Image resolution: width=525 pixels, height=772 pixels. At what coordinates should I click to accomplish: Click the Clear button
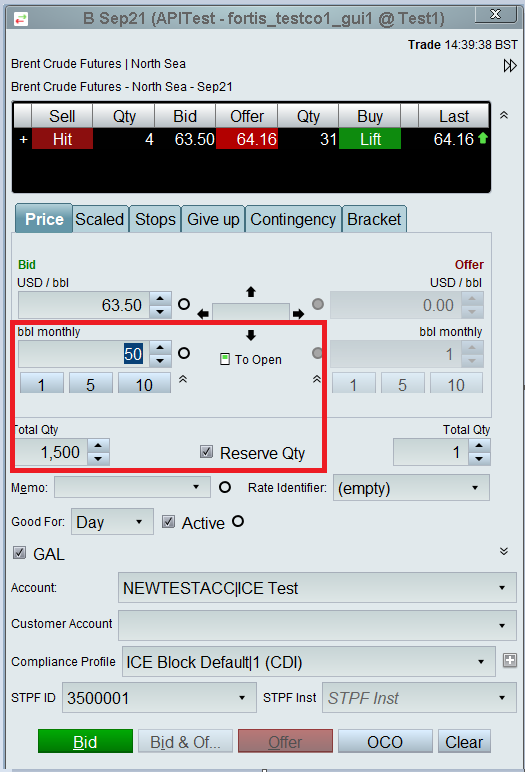(464, 741)
